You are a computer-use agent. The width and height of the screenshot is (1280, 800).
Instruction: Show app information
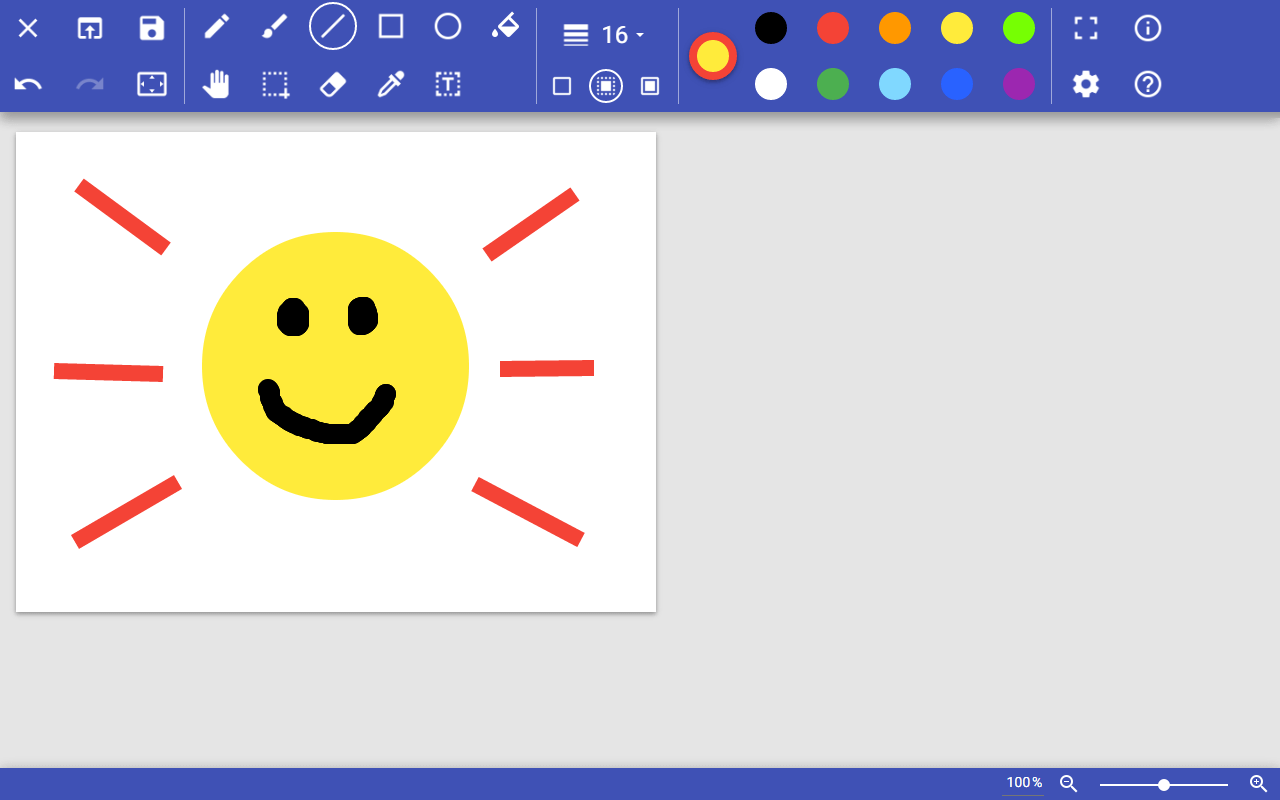pos(1147,27)
